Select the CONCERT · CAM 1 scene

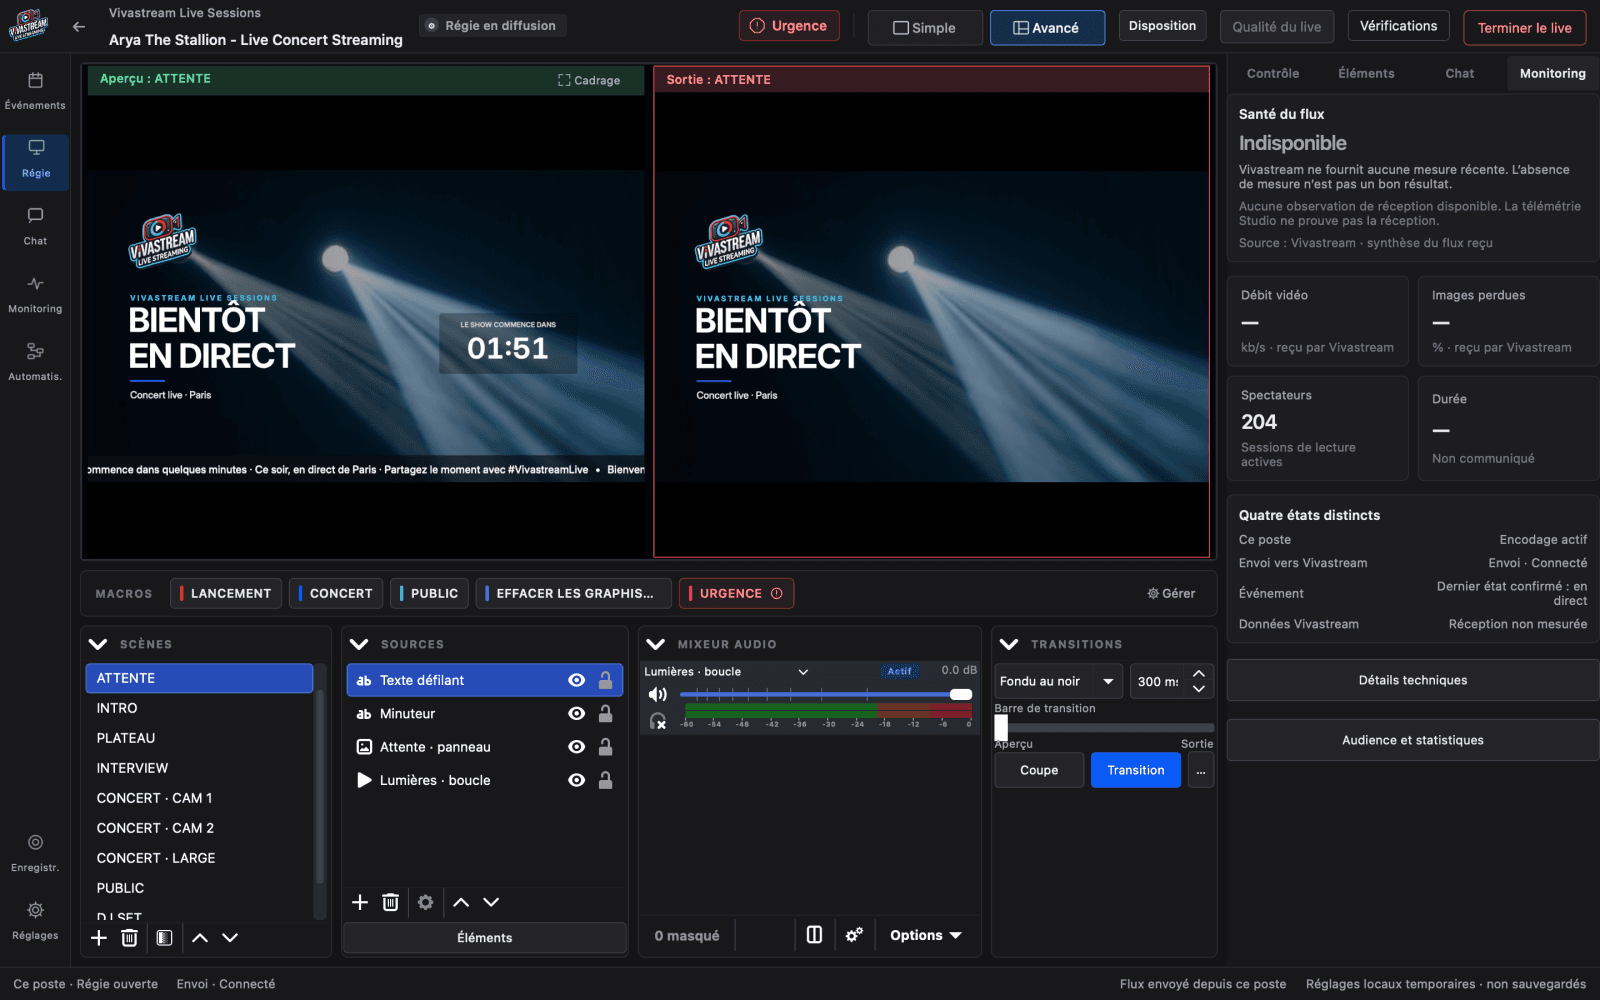click(x=199, y=798)
